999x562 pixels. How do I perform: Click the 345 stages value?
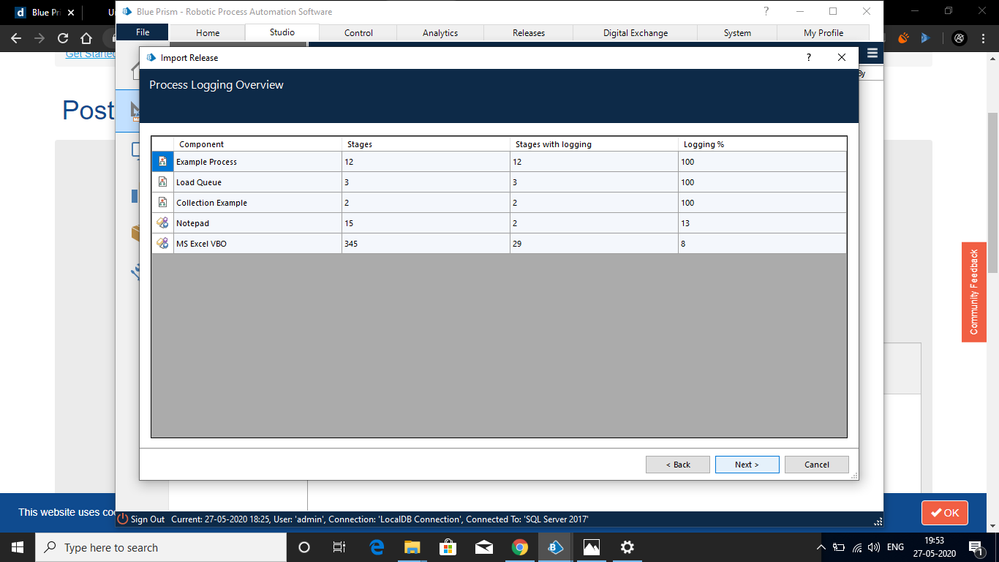(350, 243)
